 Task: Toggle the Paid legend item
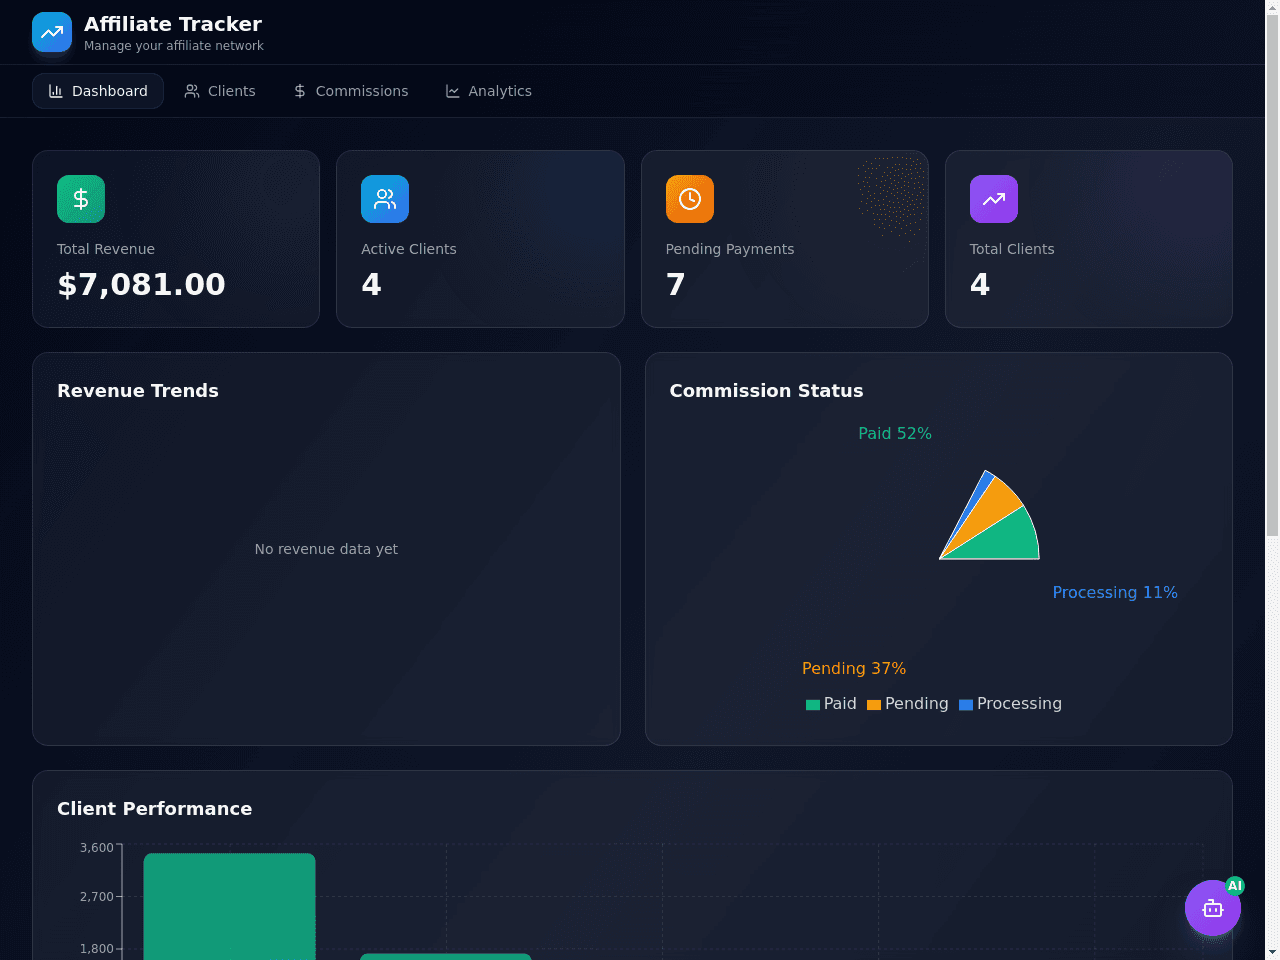tap(831, 704)
